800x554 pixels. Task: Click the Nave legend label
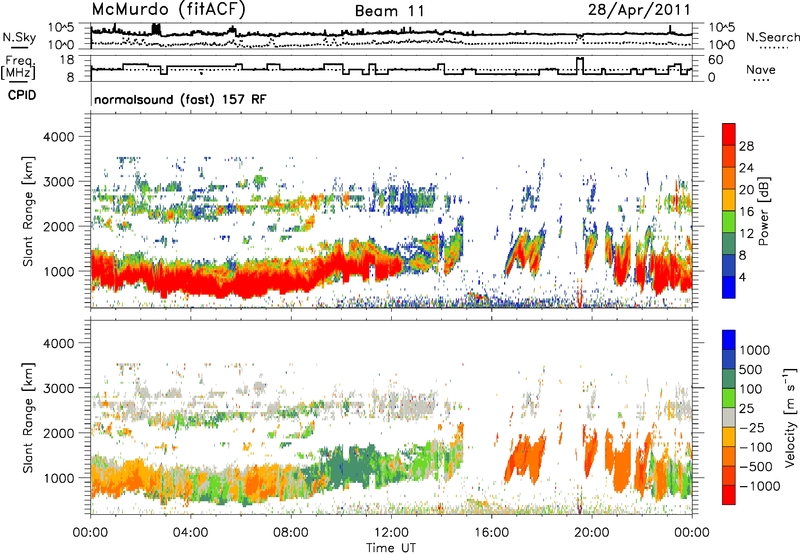pos(761,70)
